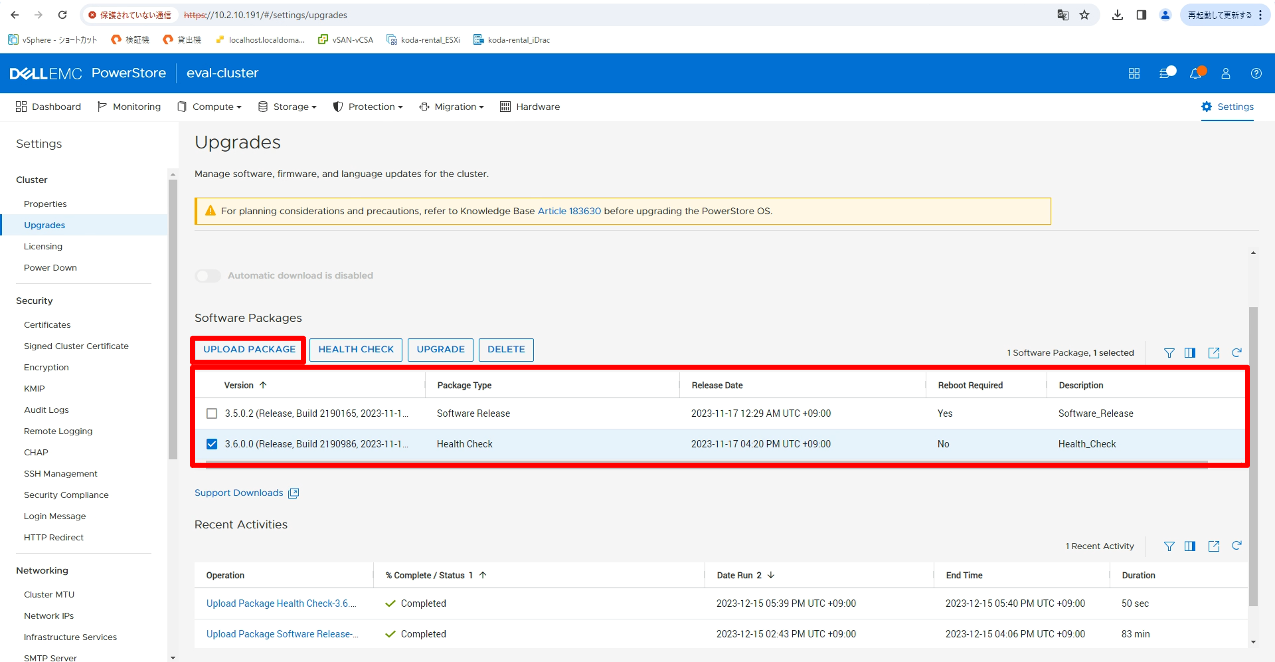
Task: Expand the Protection dropdown menu
Action: (x=367, y=107)
